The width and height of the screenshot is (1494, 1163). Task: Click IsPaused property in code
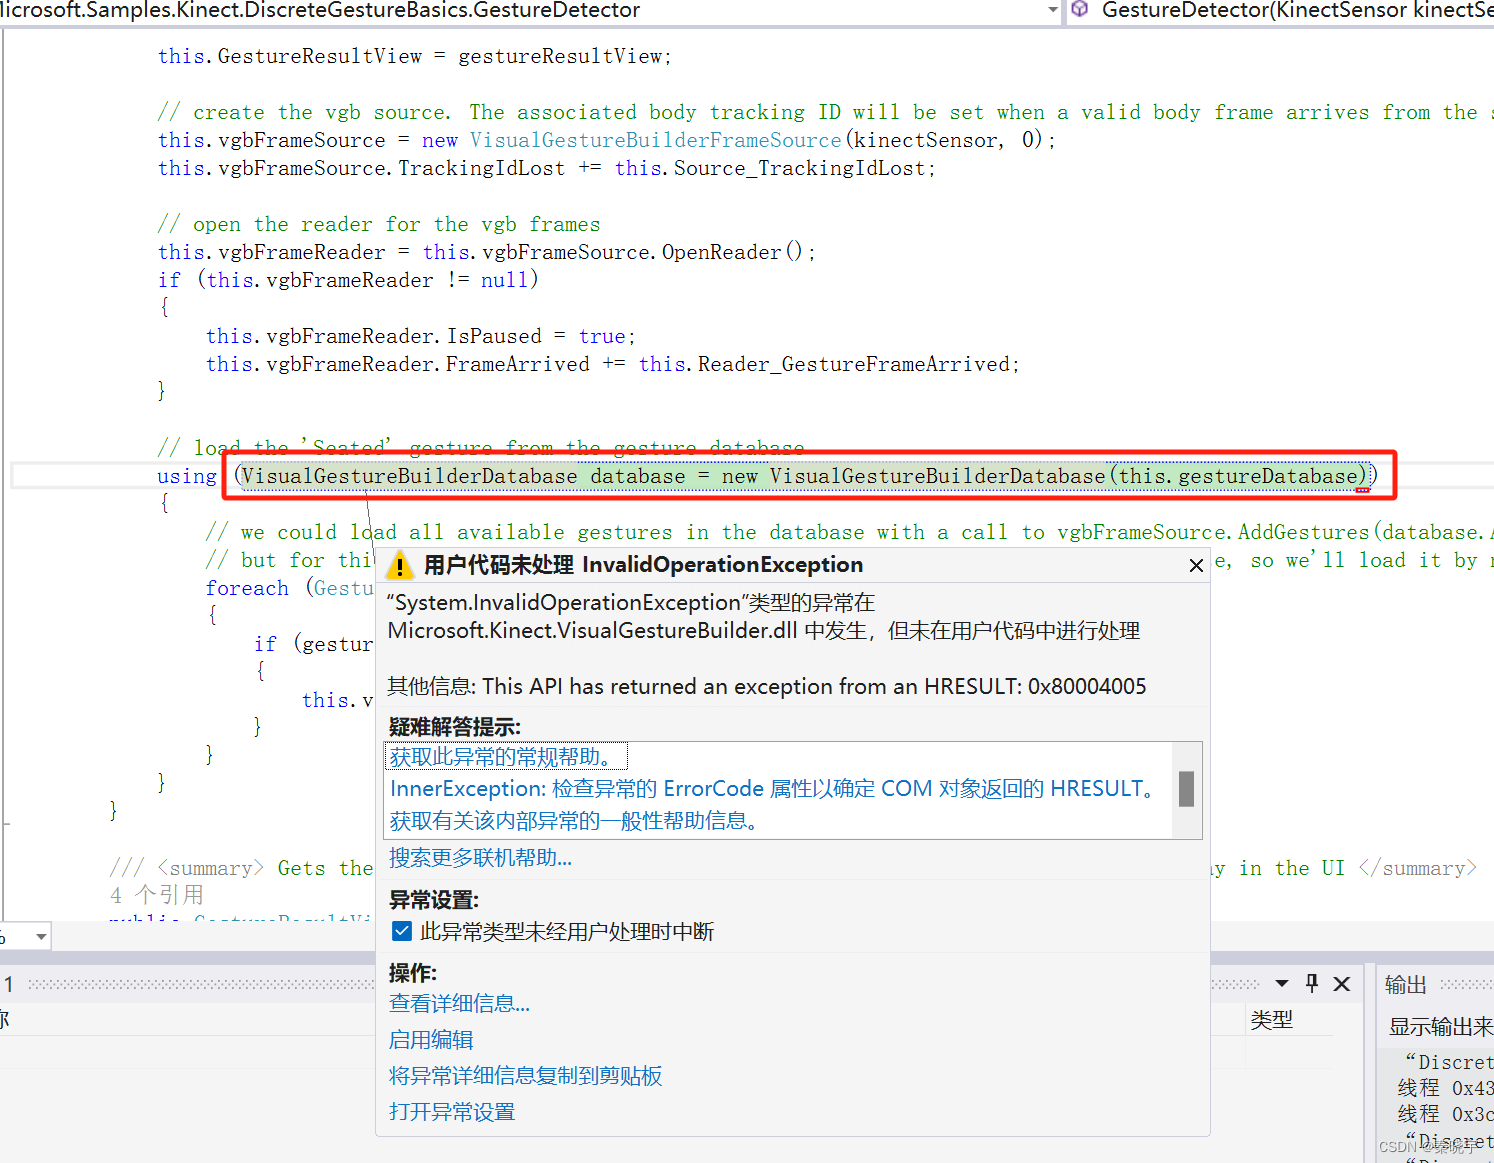pos(494,336)
